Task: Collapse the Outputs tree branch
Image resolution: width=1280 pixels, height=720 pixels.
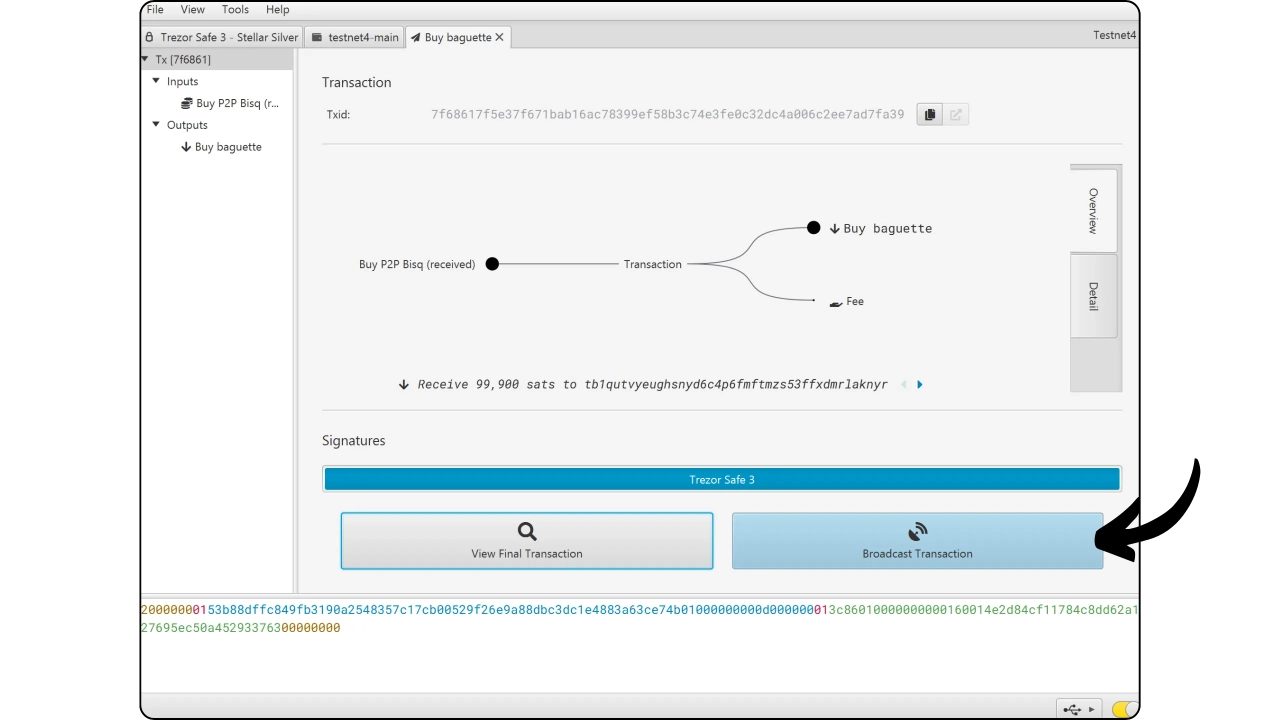Action: pos(156,125)
